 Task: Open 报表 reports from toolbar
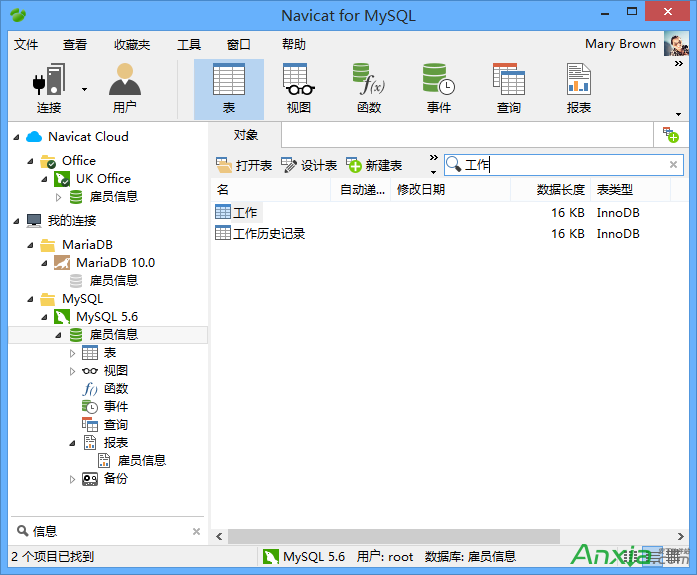coord(579,89)
